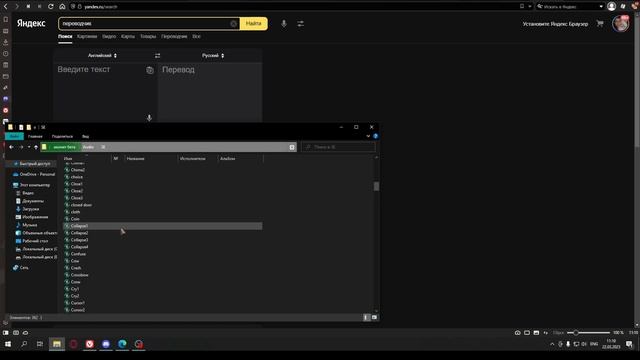This screenshot has width=640, height=360.
Task: Click the Audio breadcrumb in address bar
Action: coord(88,147)
